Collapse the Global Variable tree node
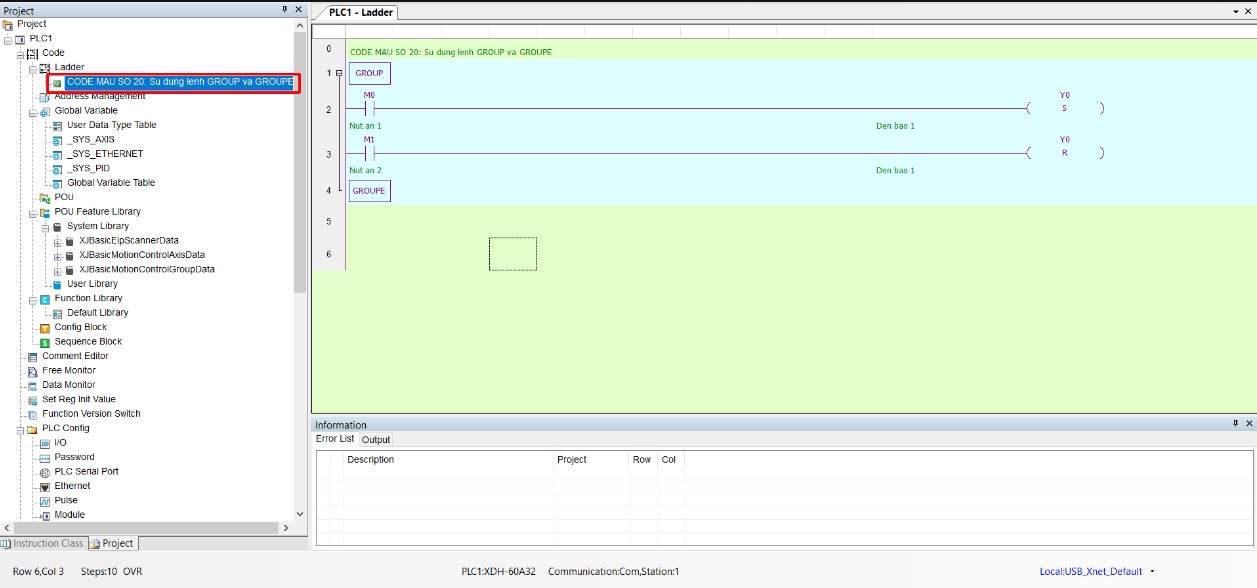1257x588 pixels. 32,111
